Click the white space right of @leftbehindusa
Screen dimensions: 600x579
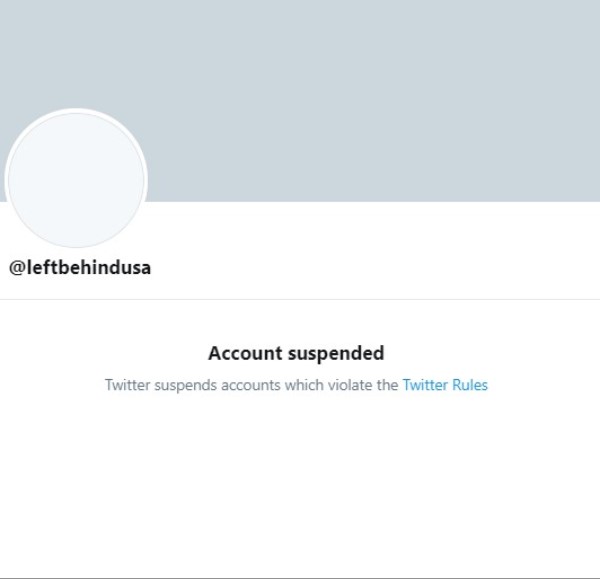[x=375, y=267]
